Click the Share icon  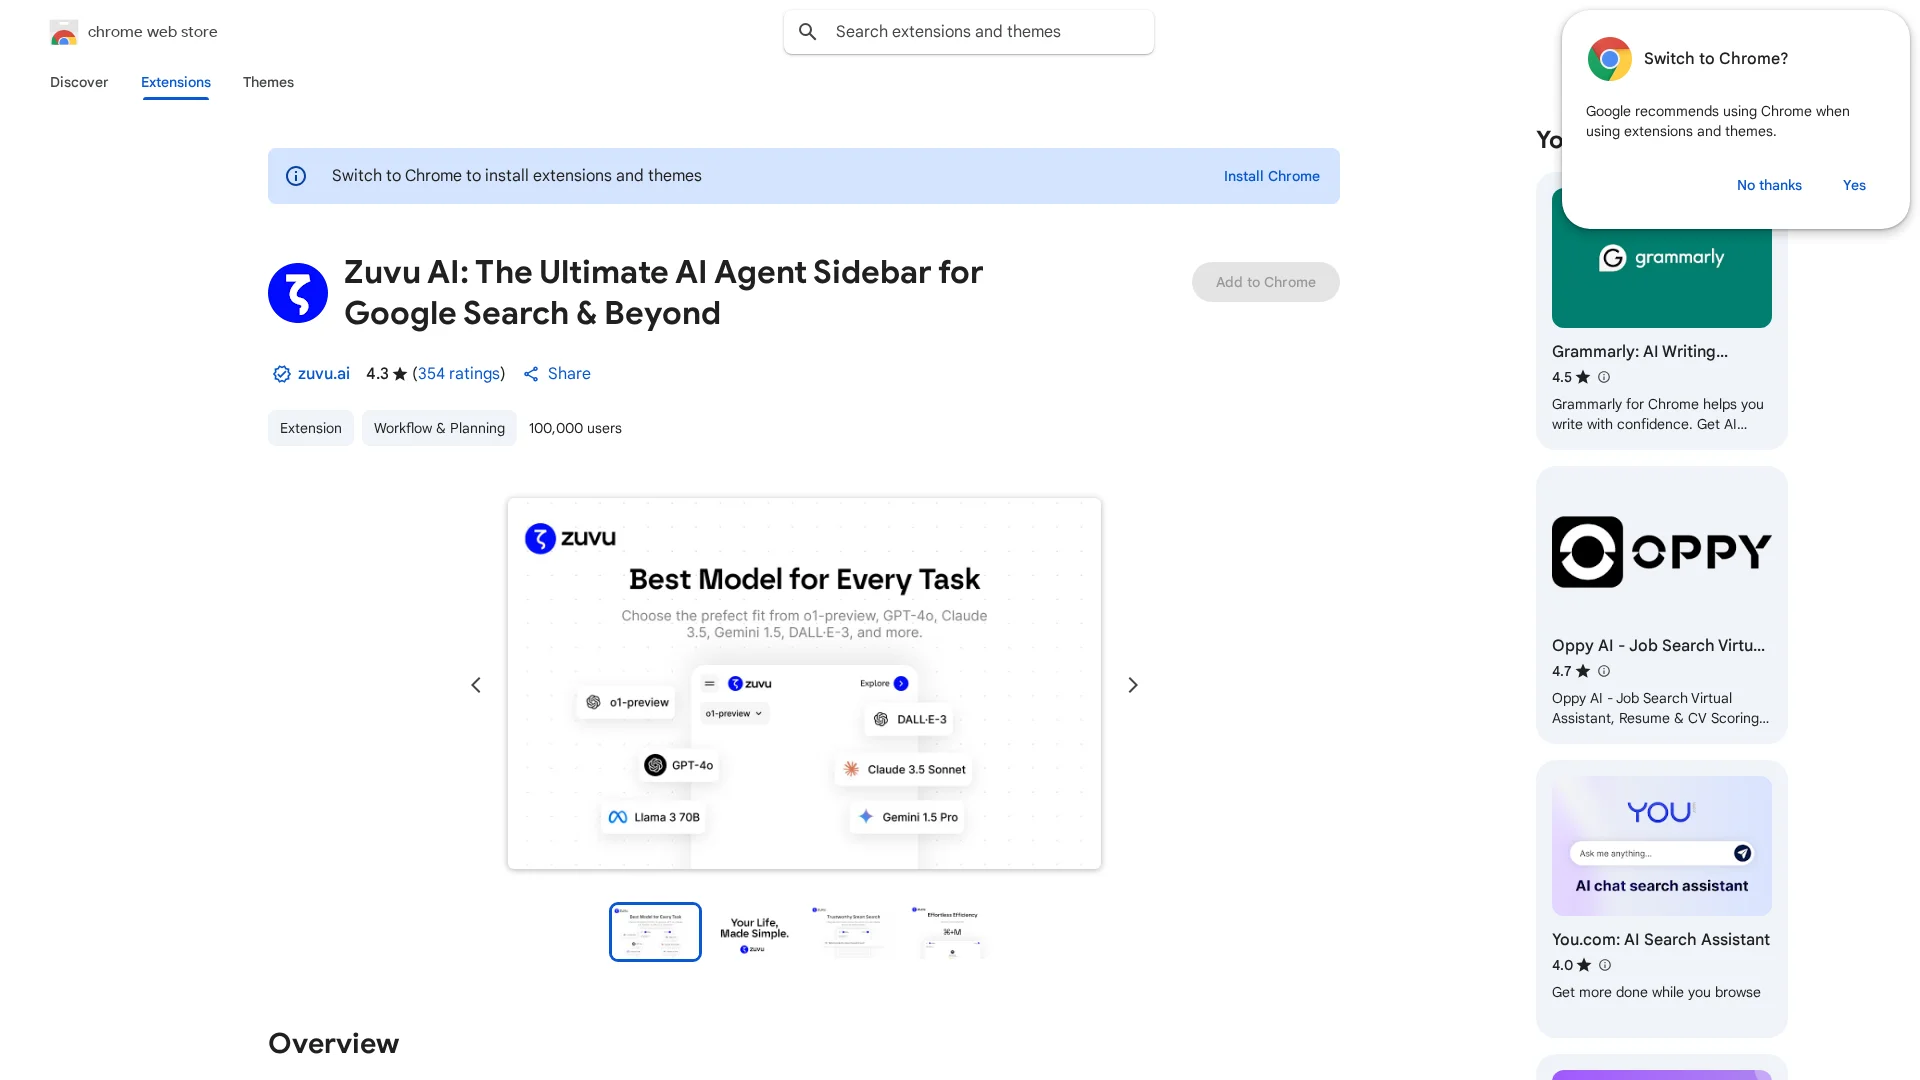click(531, 374)
